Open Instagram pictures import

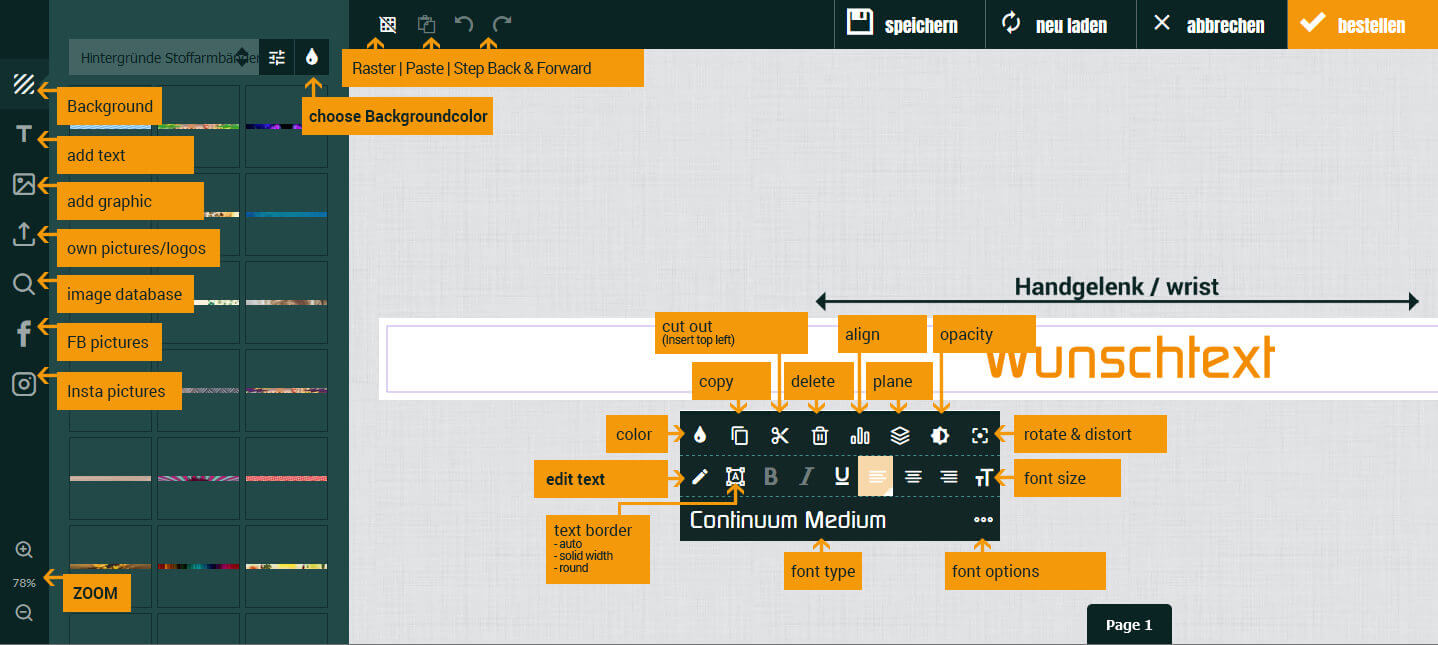pyautogui.click(x=24, y=384)
